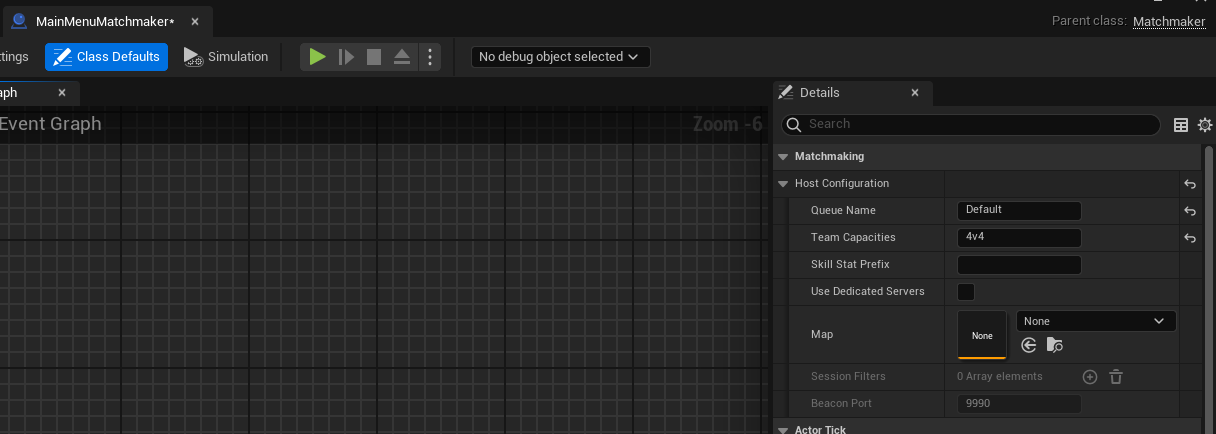Open the property matrix grid view icon

1181,125
